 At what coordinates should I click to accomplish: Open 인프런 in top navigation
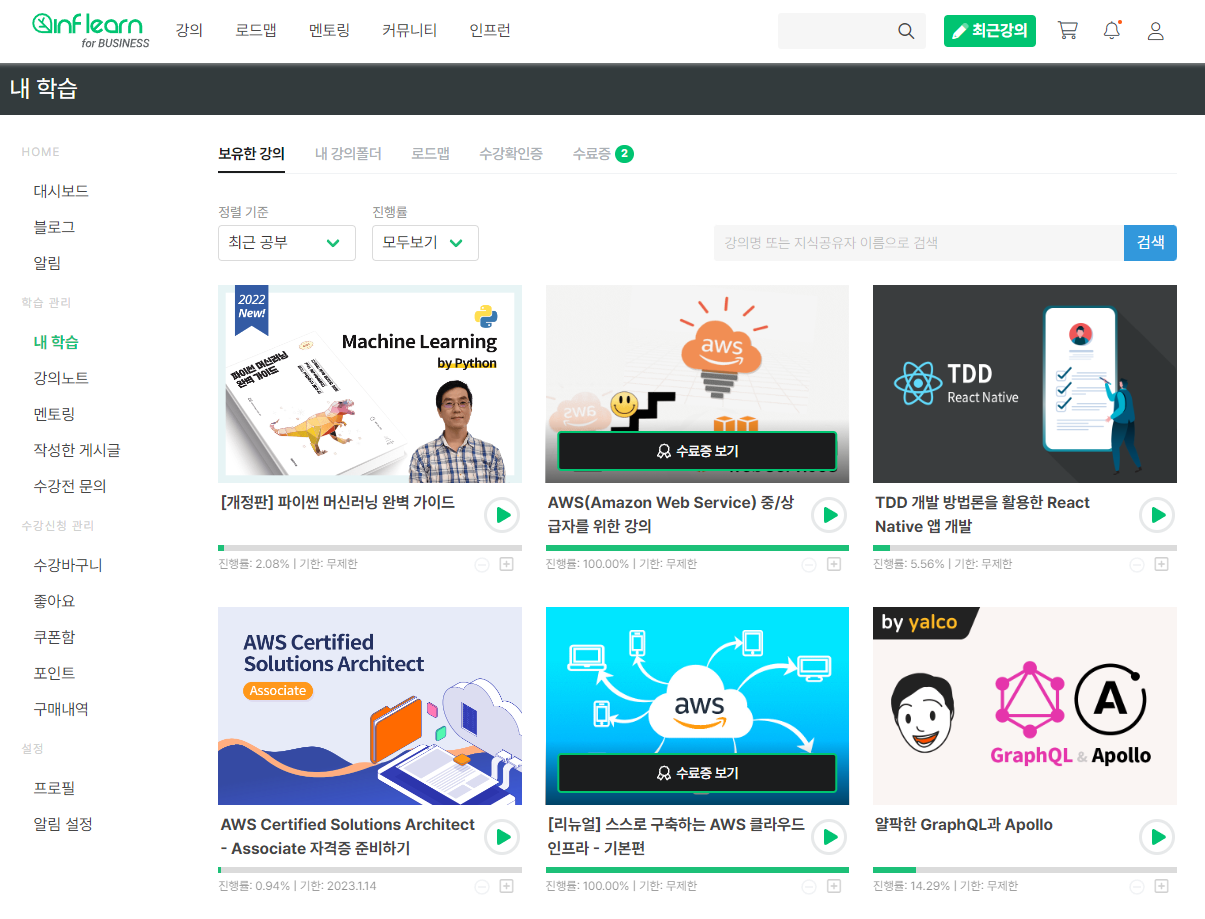[490, 31]
